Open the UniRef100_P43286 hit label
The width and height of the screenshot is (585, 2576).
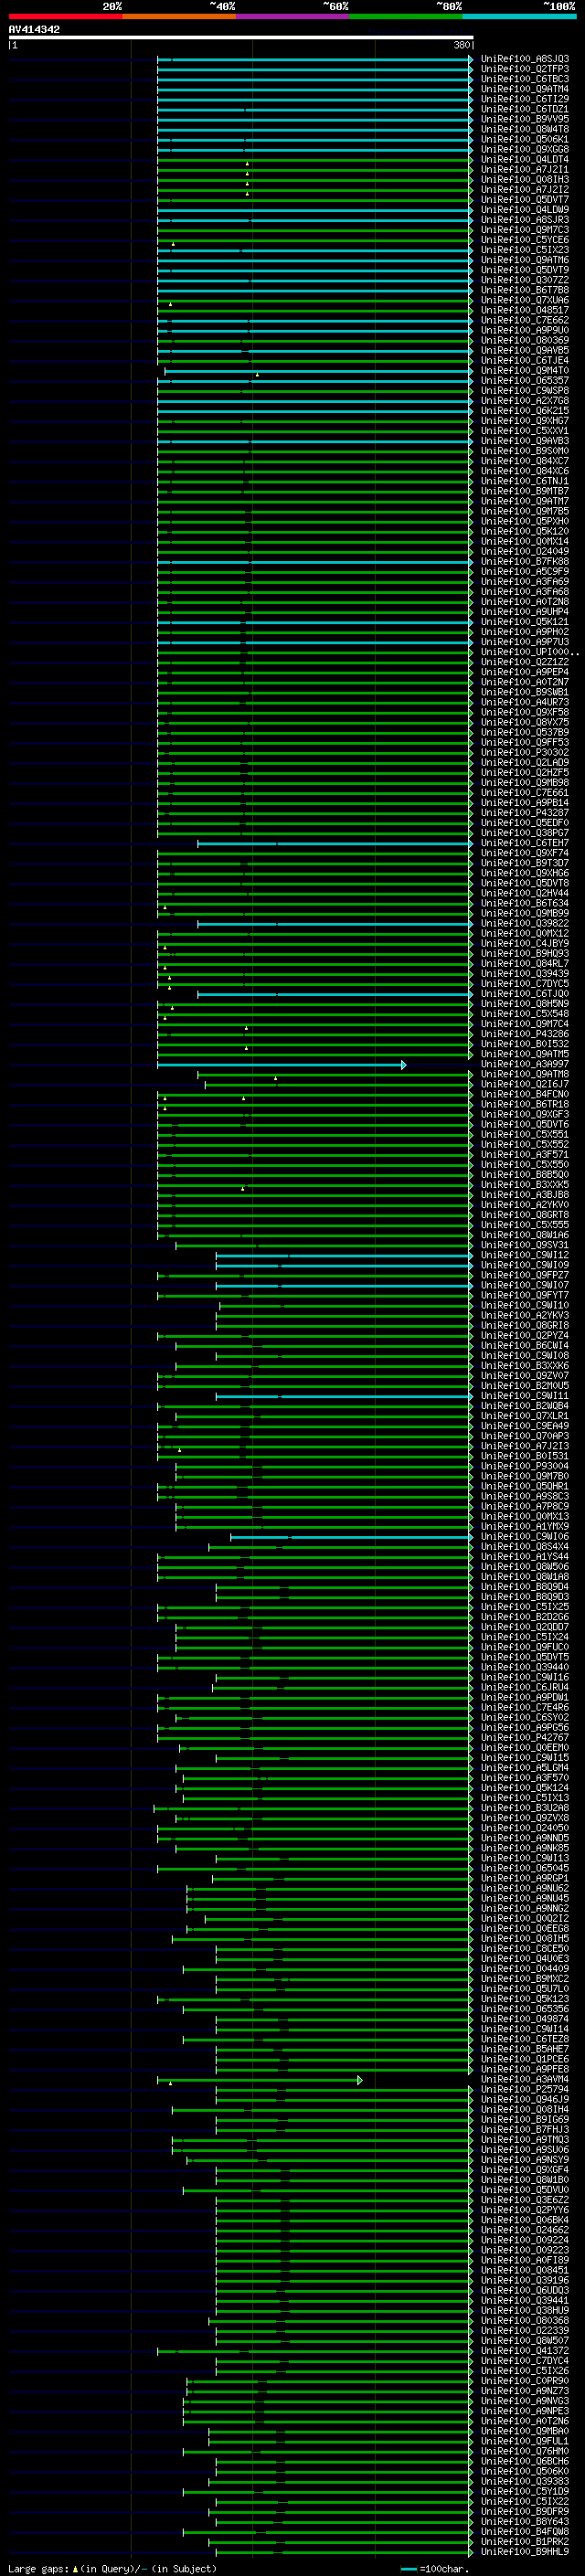click(525, 1034)
